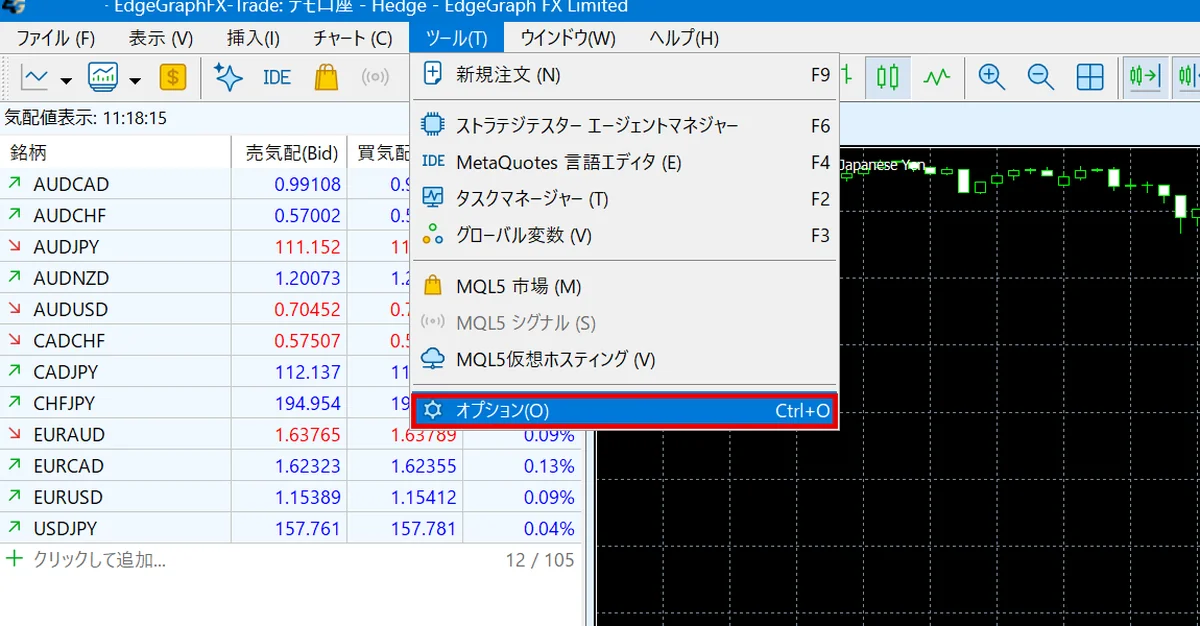Click the shopping bag market toolbar icon
The width and height of the screenshot is (1200, 626).
coord(326,77)
